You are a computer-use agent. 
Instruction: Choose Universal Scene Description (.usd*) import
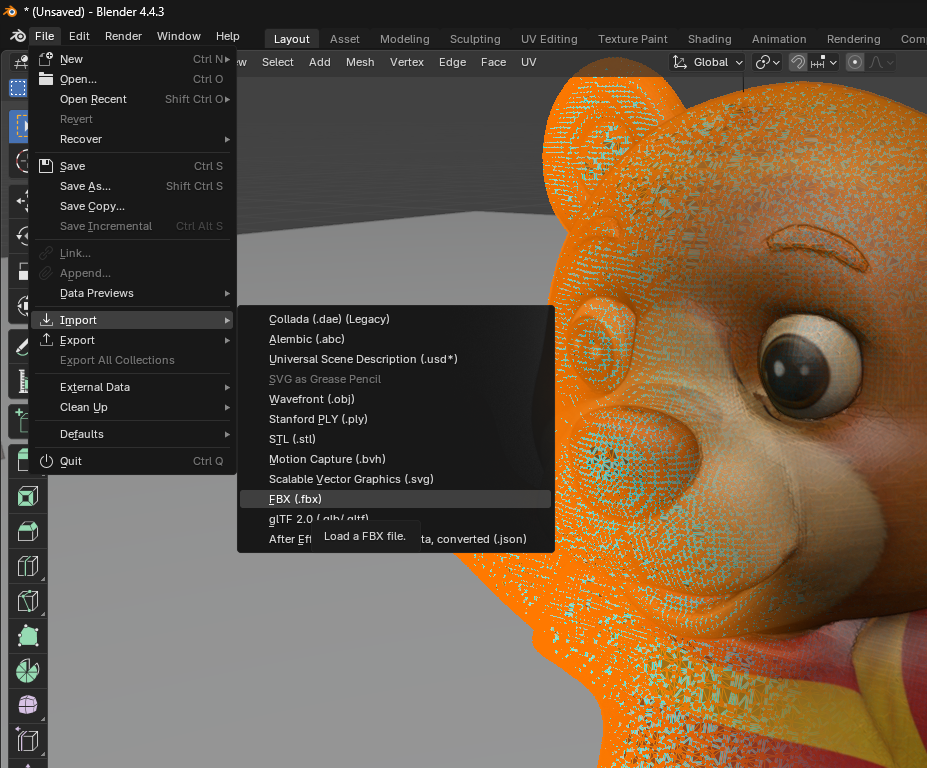pos(395,359)
